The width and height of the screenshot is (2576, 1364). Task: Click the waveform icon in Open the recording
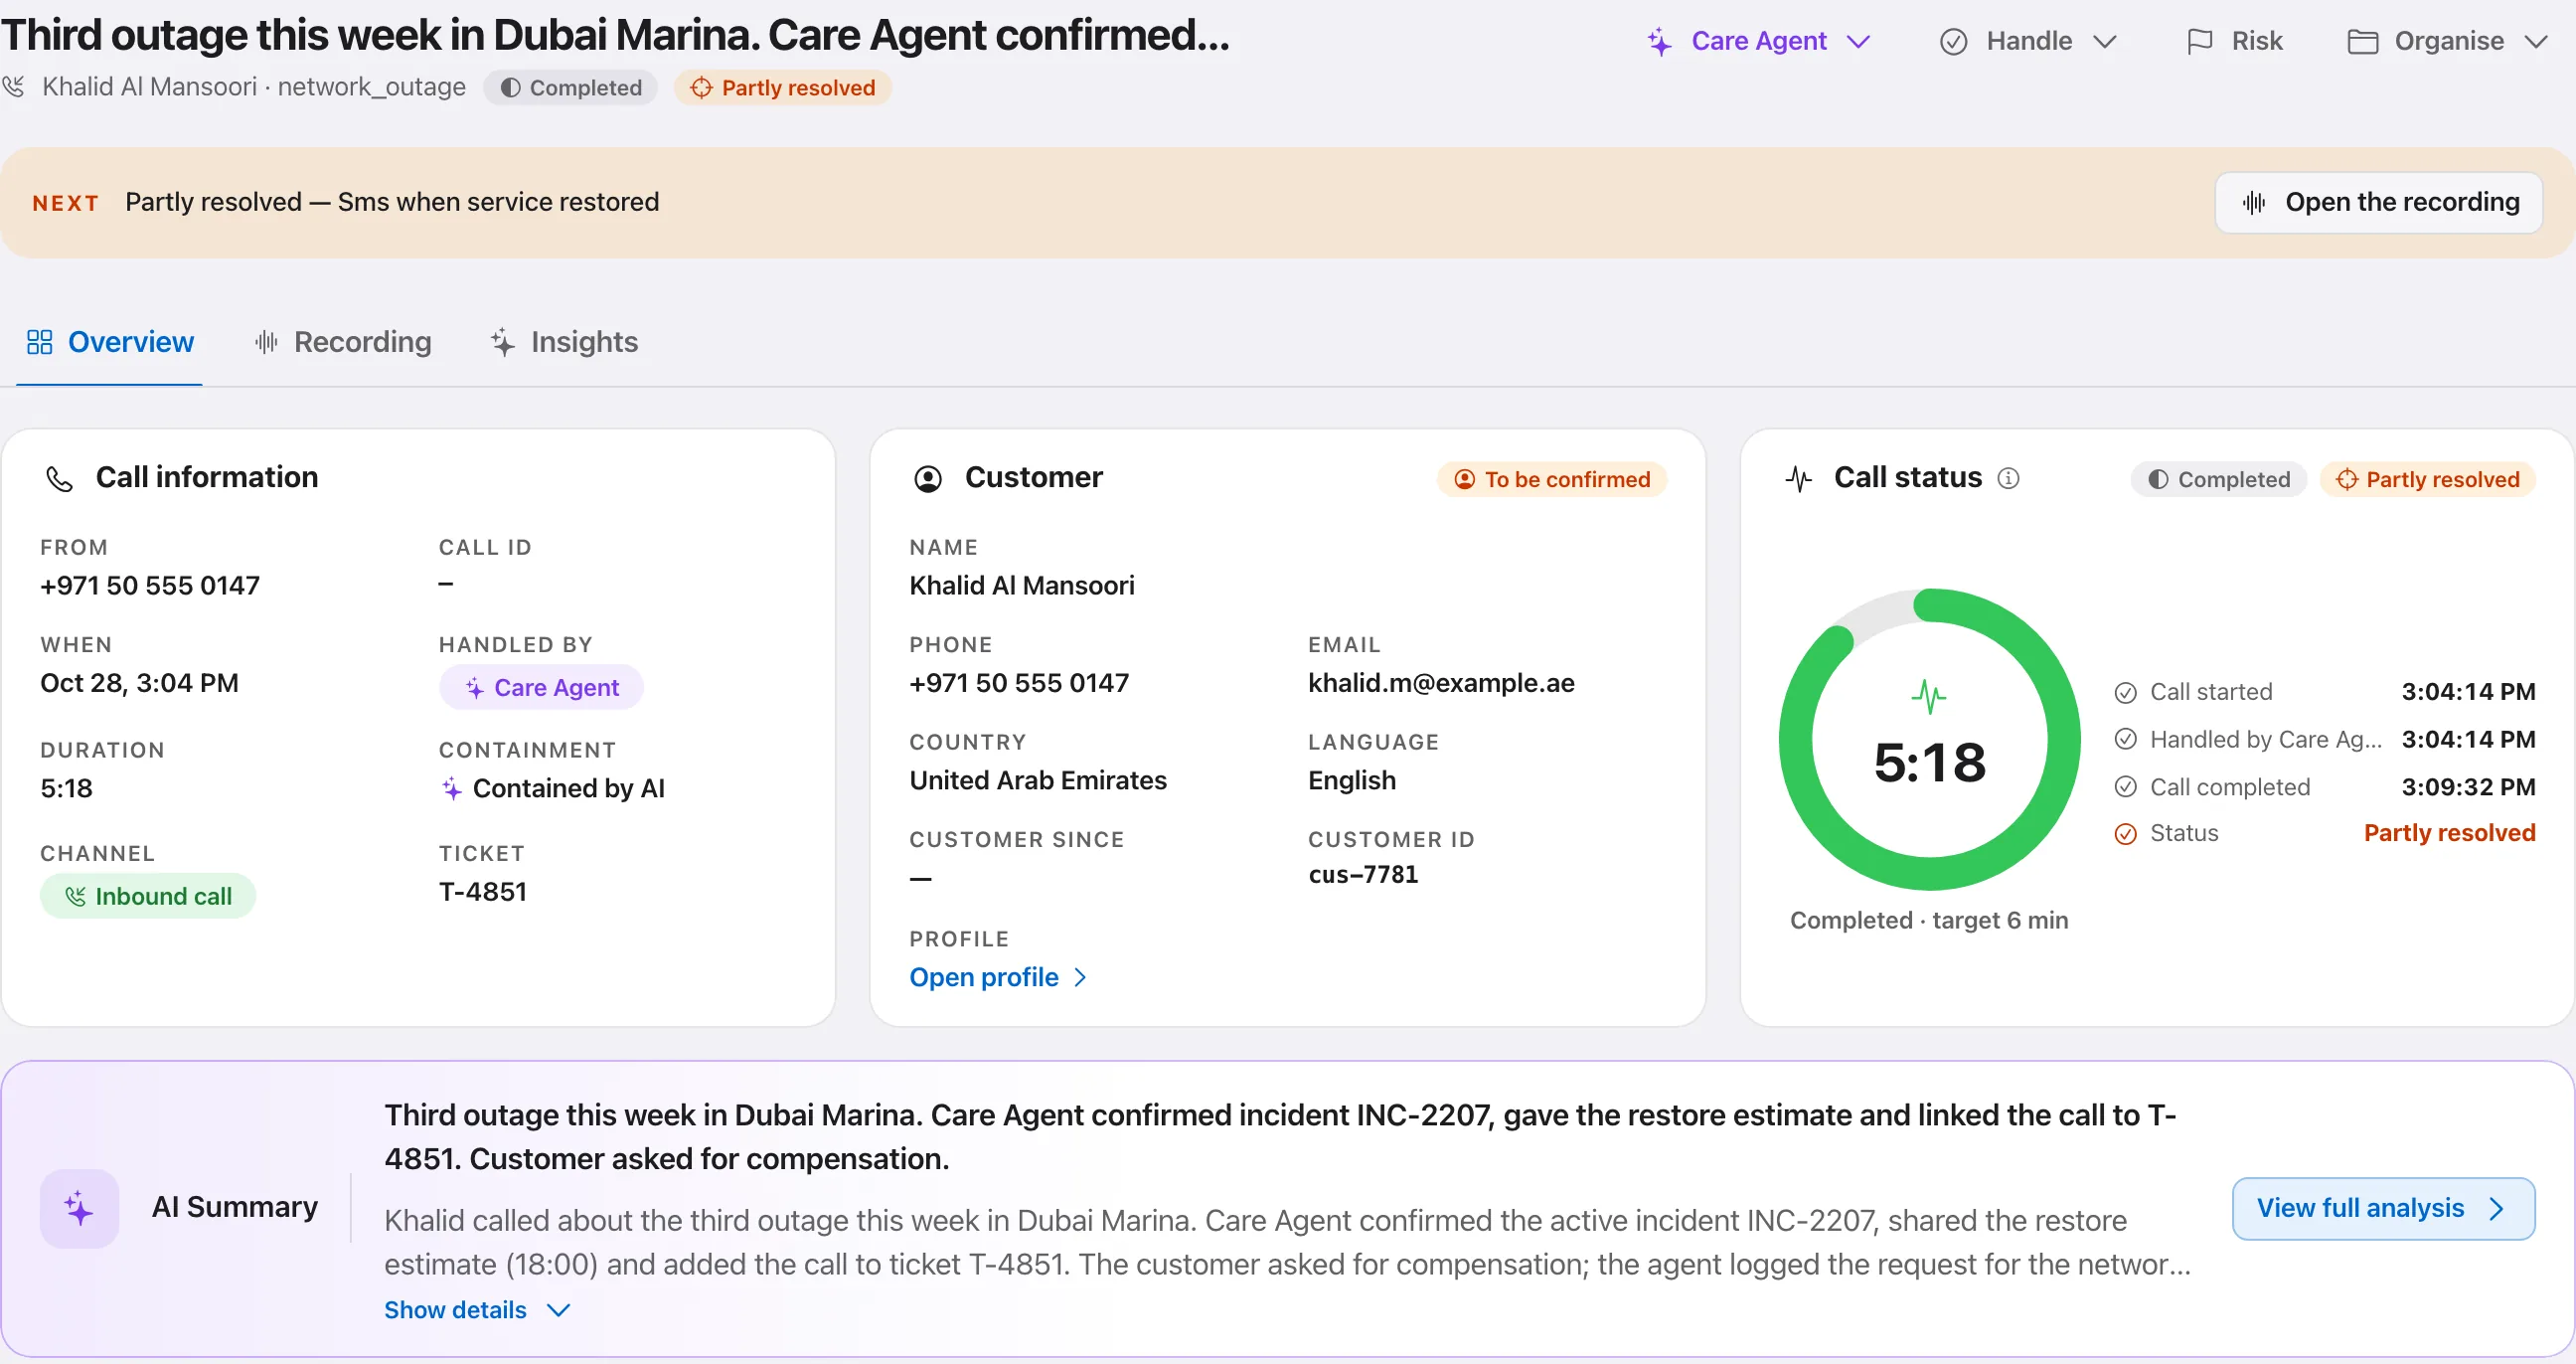[2254, 203]
